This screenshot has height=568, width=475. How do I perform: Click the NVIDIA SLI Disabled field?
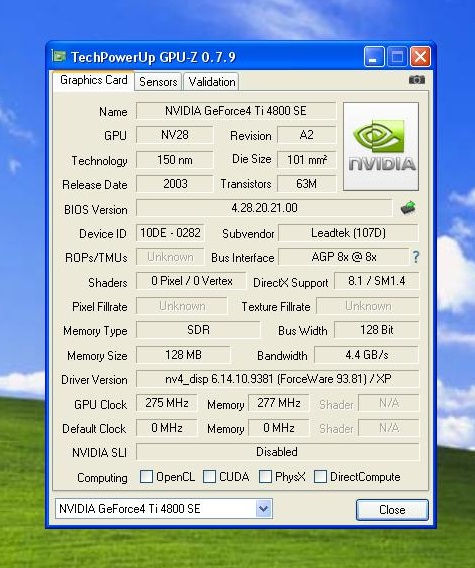click(x=278, y=452)
